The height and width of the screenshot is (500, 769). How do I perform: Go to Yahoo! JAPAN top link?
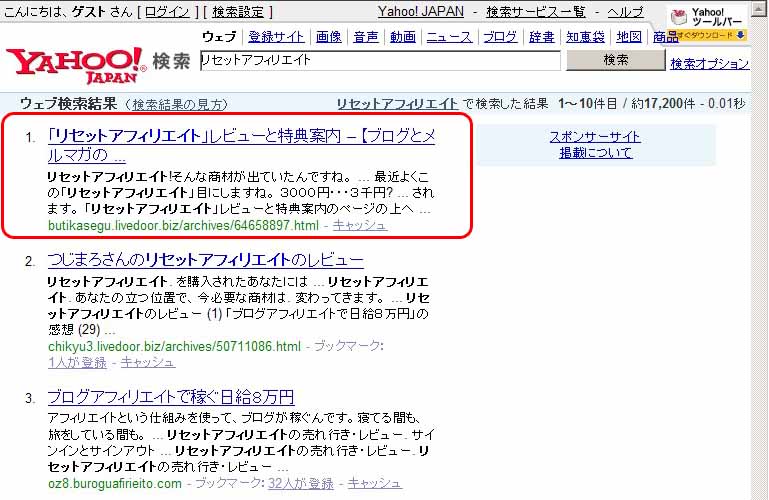tap(421, 12)
